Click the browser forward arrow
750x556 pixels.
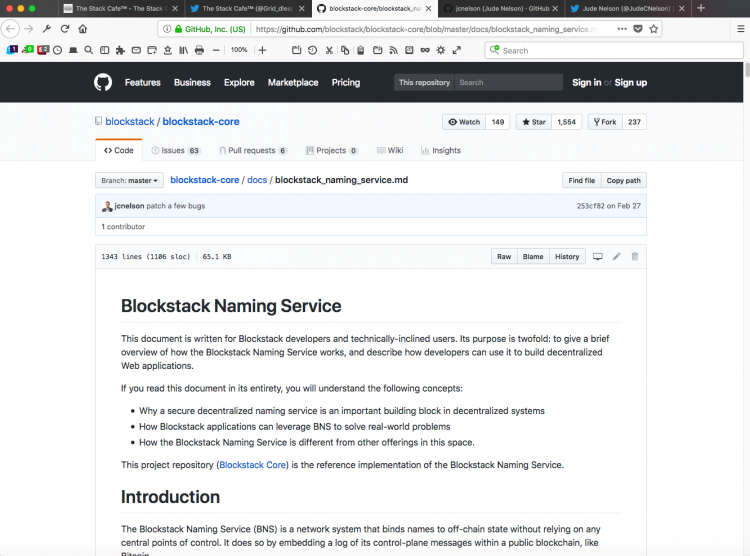[x=29, y=29]
